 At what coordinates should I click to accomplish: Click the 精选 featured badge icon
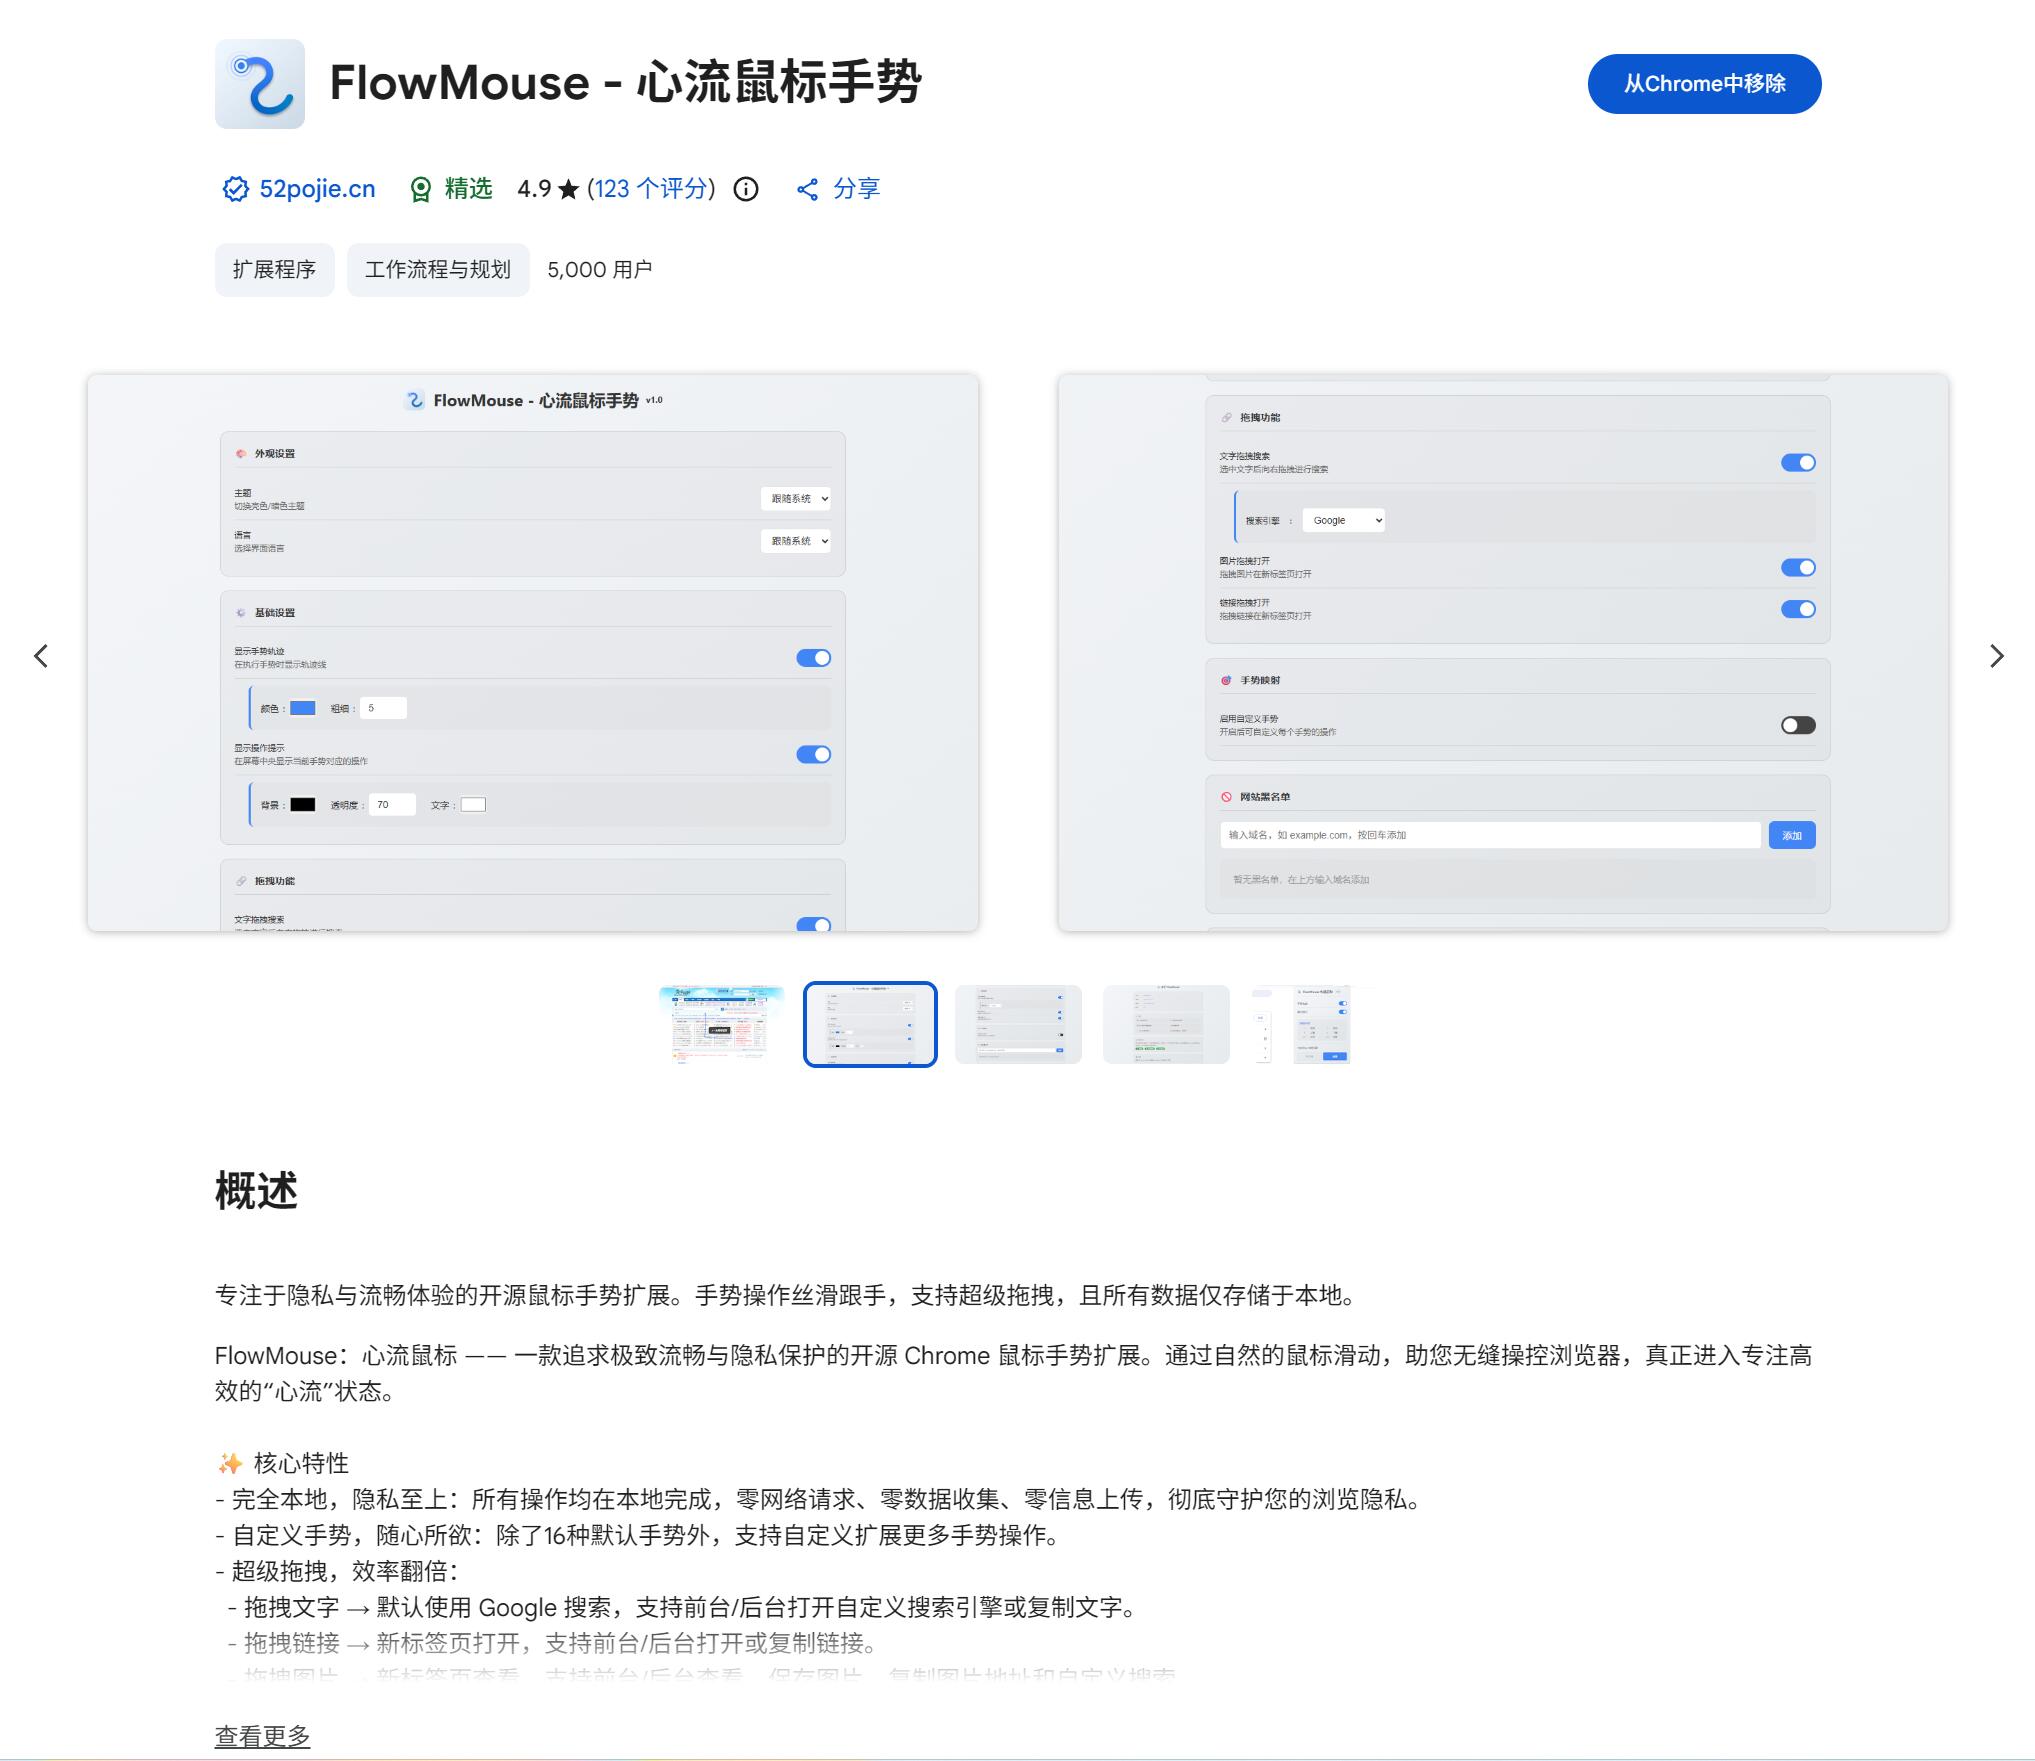tap(423, 188)
